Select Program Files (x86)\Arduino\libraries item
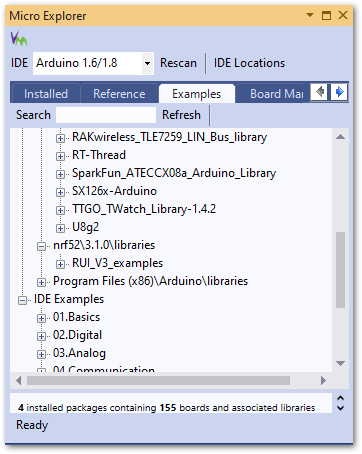This screenshot has width=362, height=454. [x=150, y=281]
